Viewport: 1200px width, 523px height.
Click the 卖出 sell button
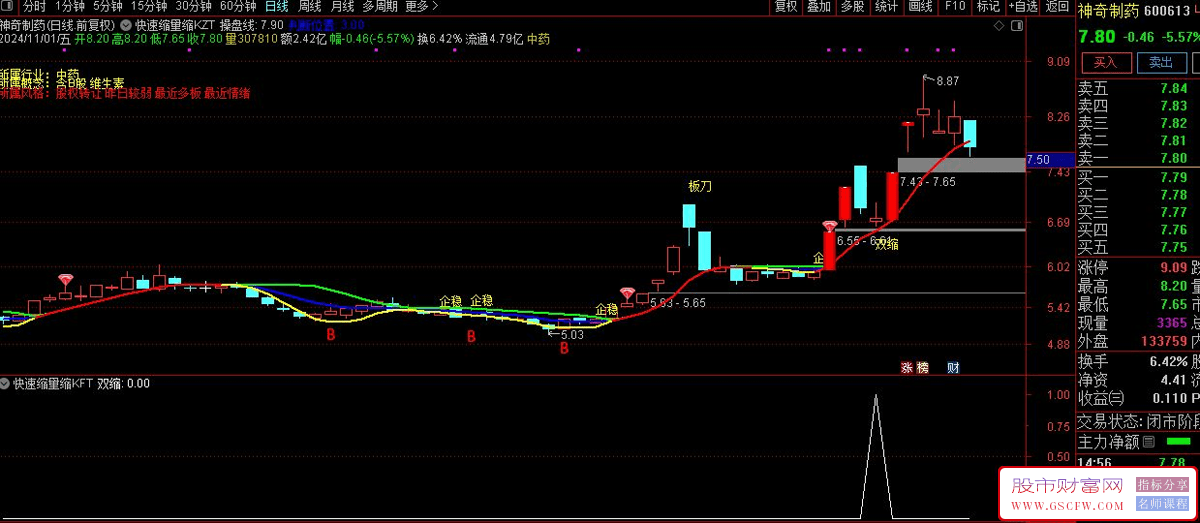pyautogui.click(x=1161, y=62)
